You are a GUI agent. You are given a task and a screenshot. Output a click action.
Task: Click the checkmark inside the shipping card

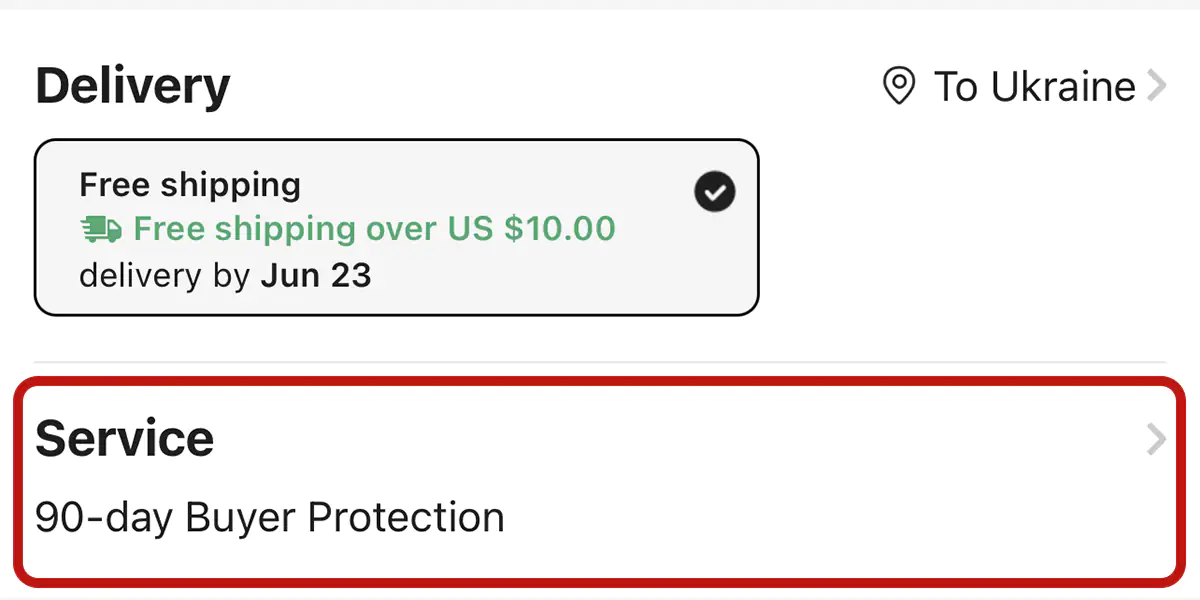pyautogui.click(x=714, y=191)
